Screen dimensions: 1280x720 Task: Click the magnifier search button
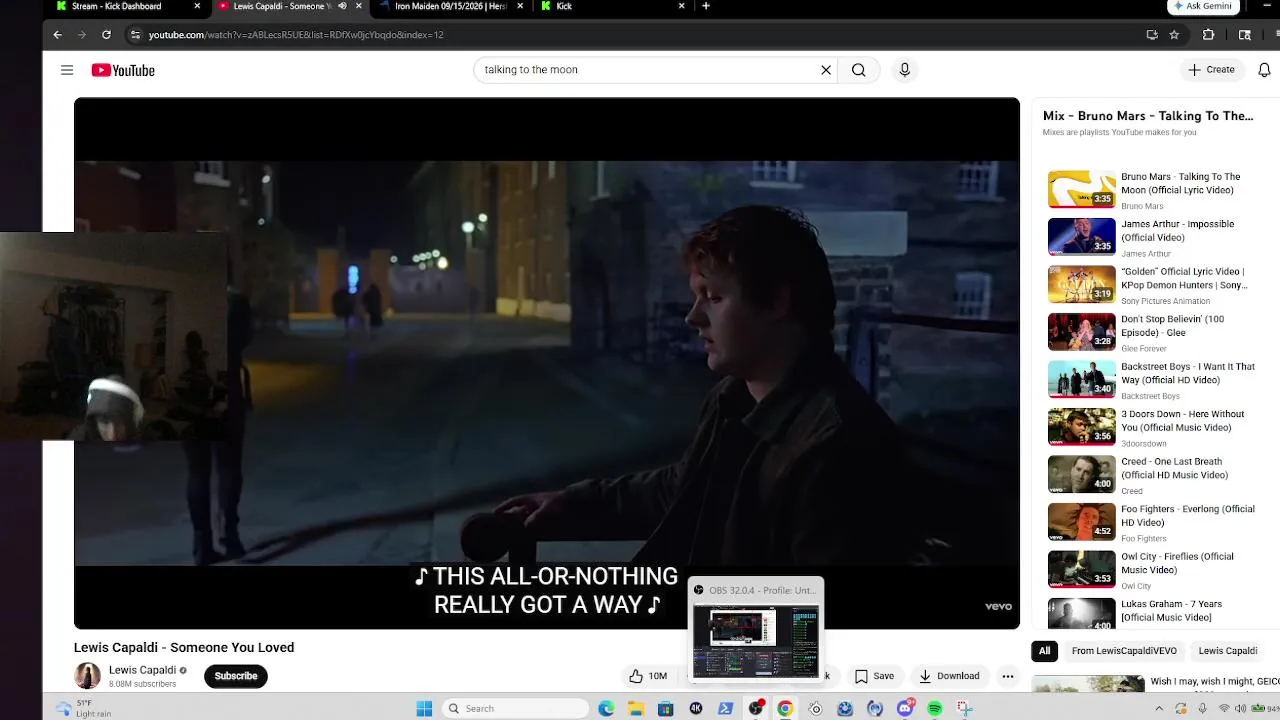click(x=858, y=70)
